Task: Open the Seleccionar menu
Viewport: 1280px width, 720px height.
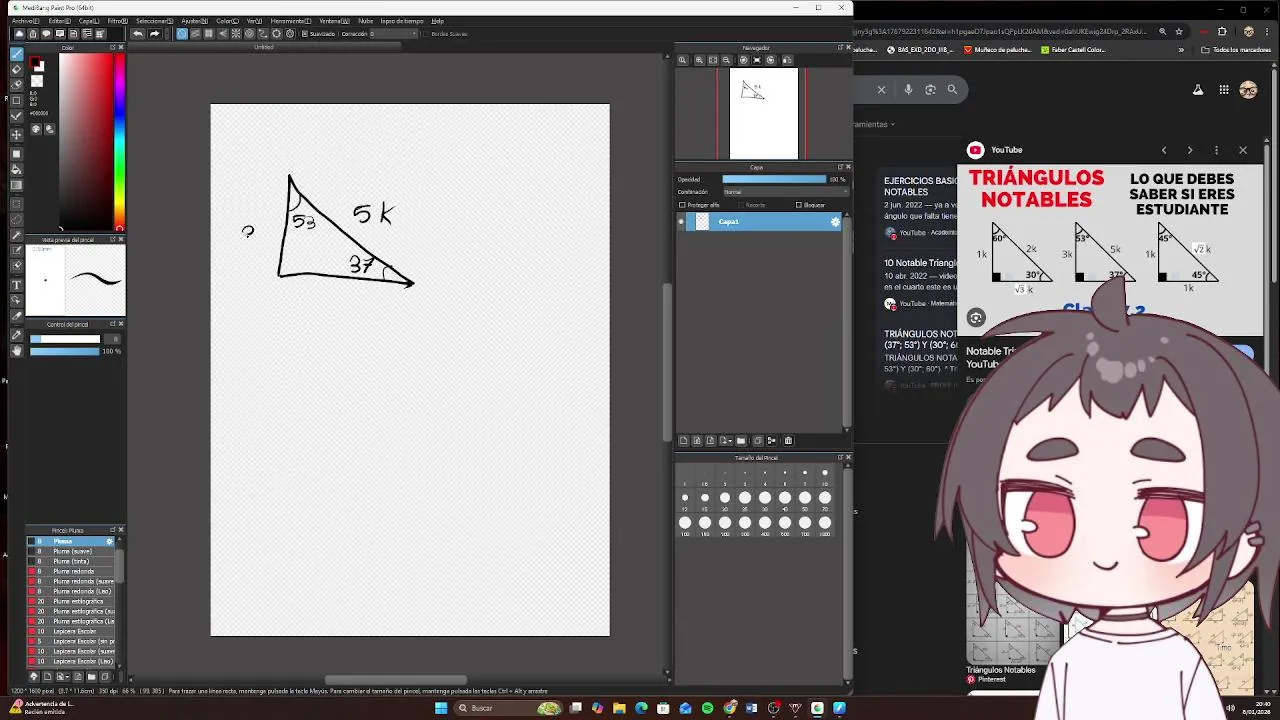Action: [154, 21]
